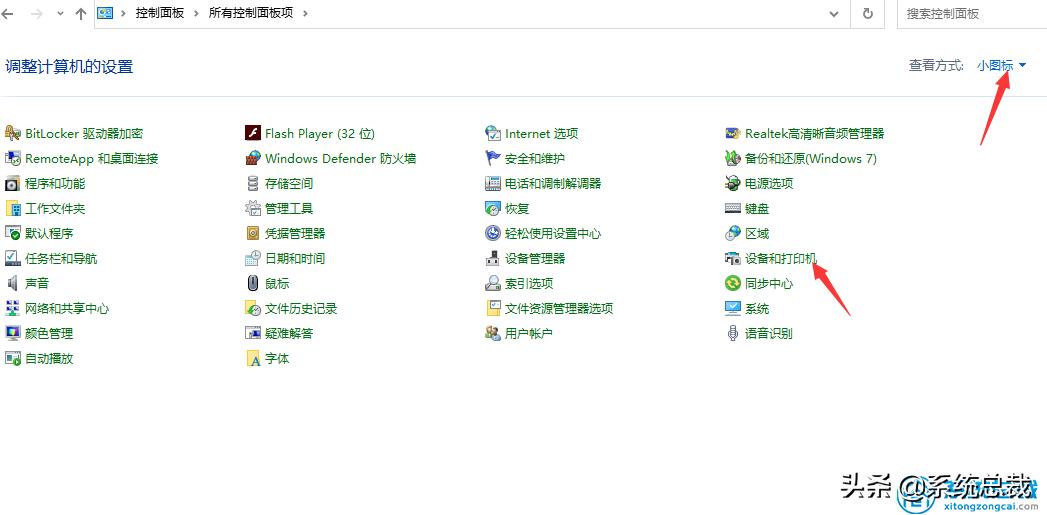Screen dimensions: 1047x515
Task: Click the 设备管理器 icon
Action: (x=493, y=259)
